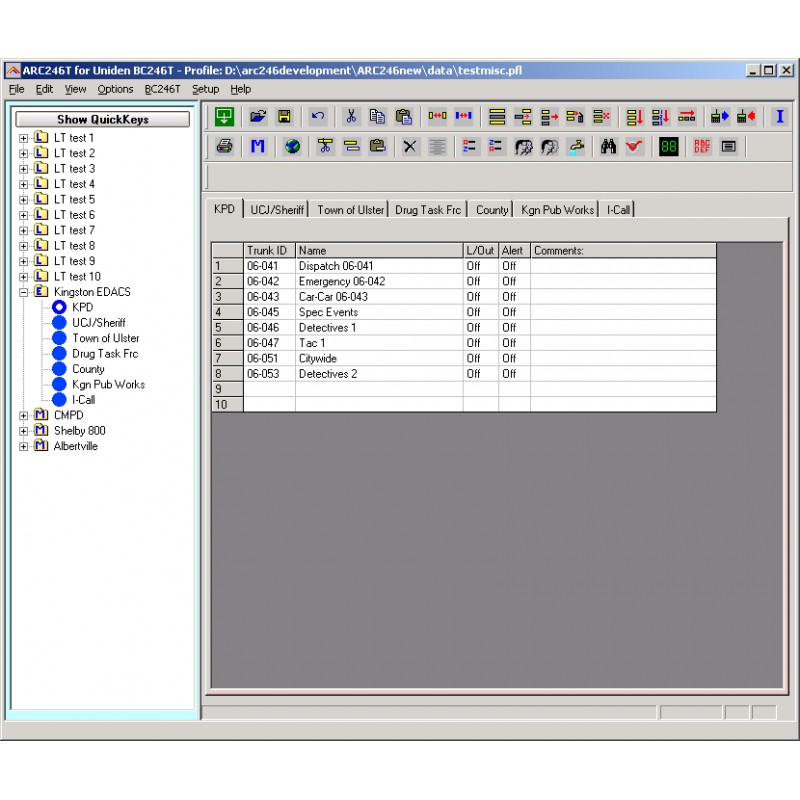800x800 pixels.
Task: Undo the last change
Action: coord(317,117)
